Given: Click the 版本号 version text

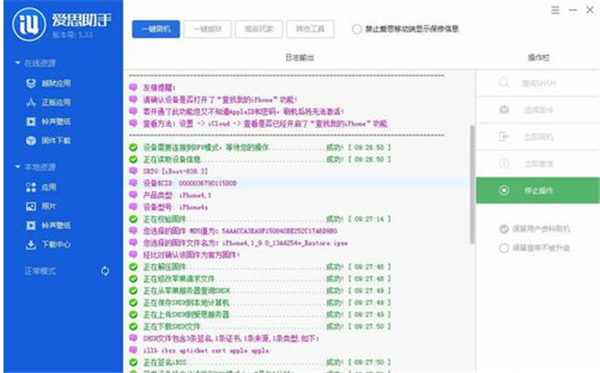Looking at the screenshot, I should point(73,35).
